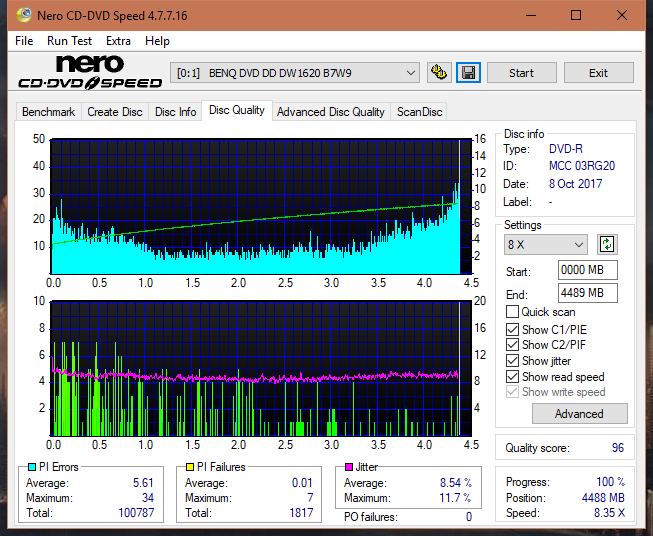Click the PI Failures jitter graph
653x536 pixels.
coord(261,369)
